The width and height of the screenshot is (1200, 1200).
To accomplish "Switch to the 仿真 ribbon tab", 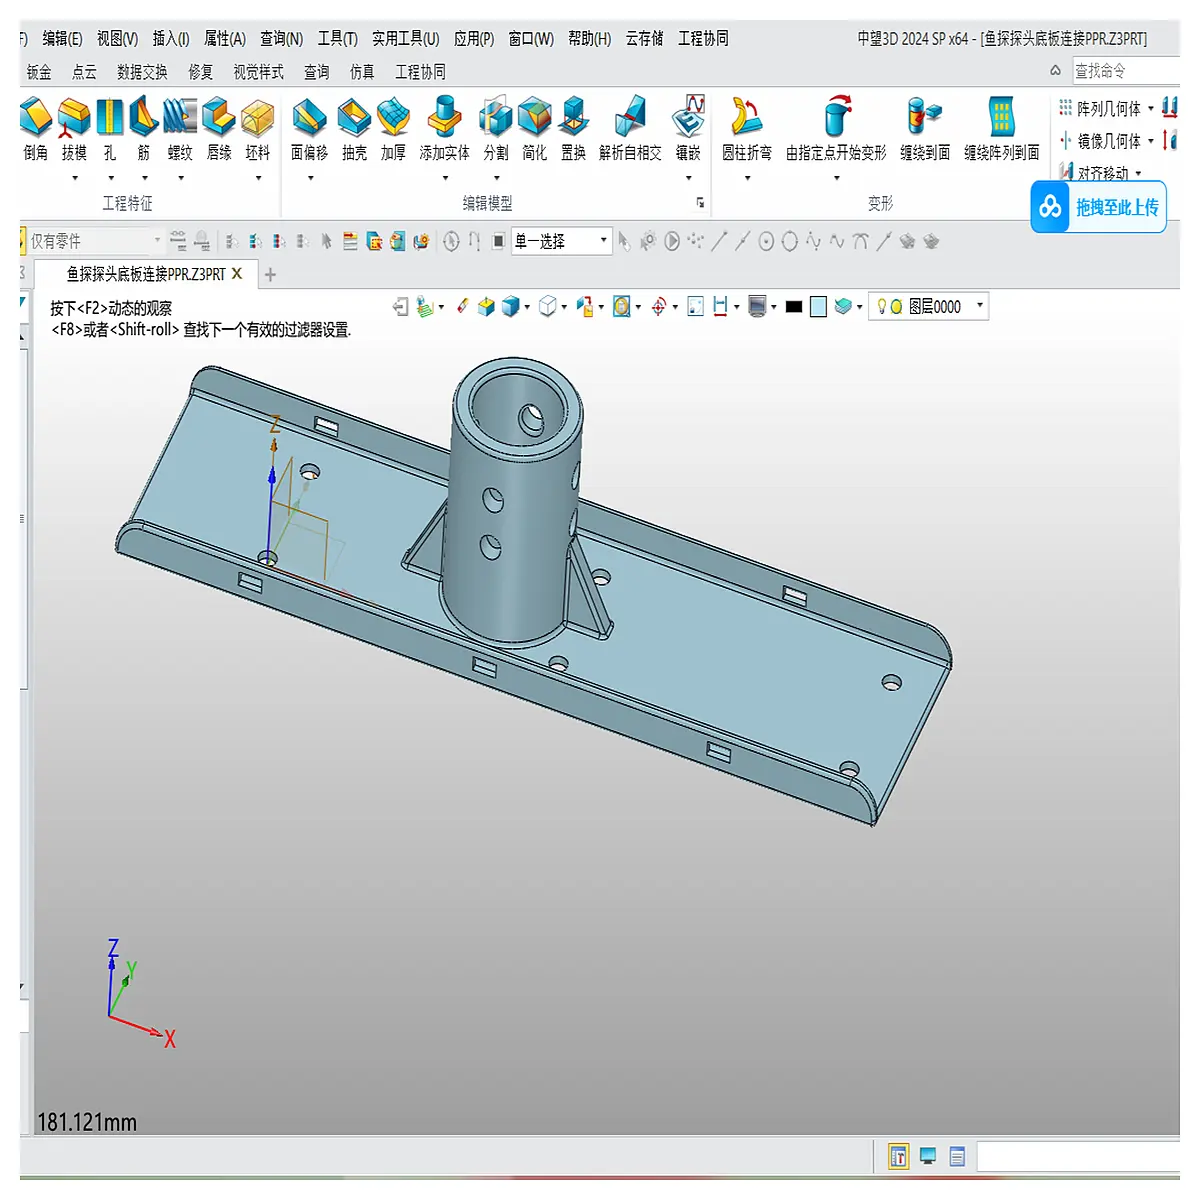I will (x=362, y=72).
